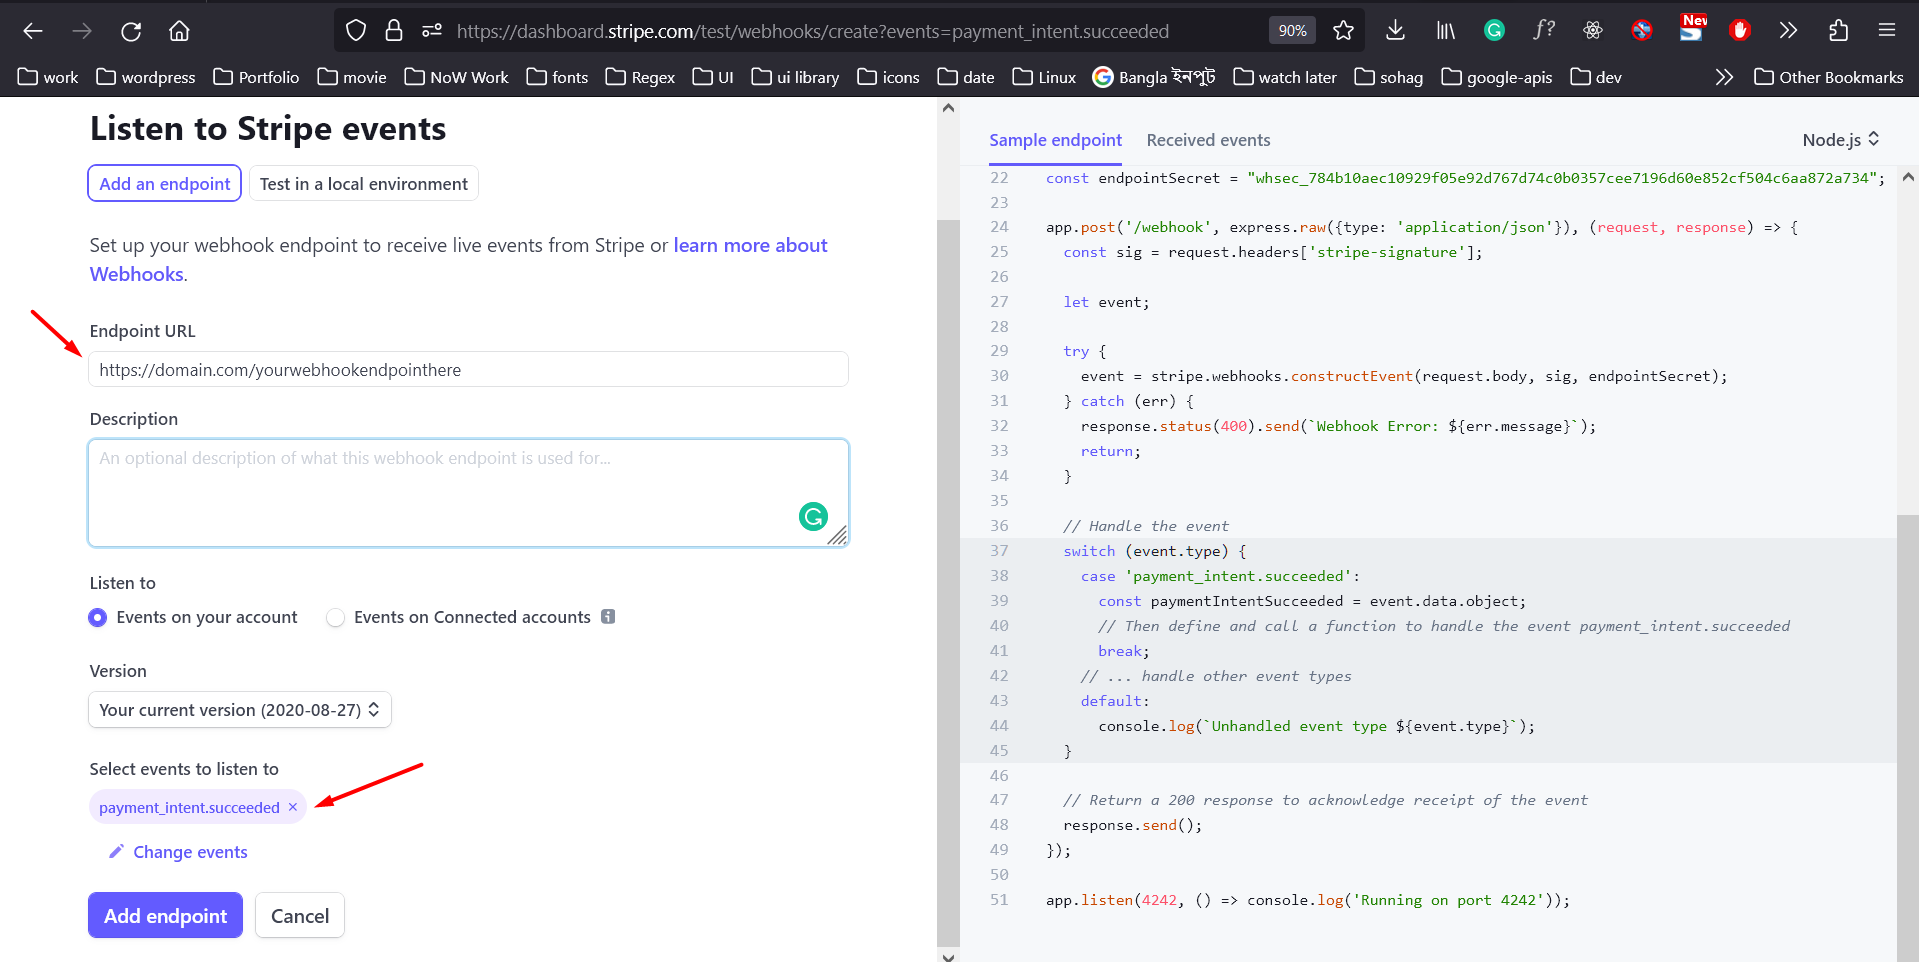
Task: Show more bookmarks overflow chevron
Action: point(1724,77)
